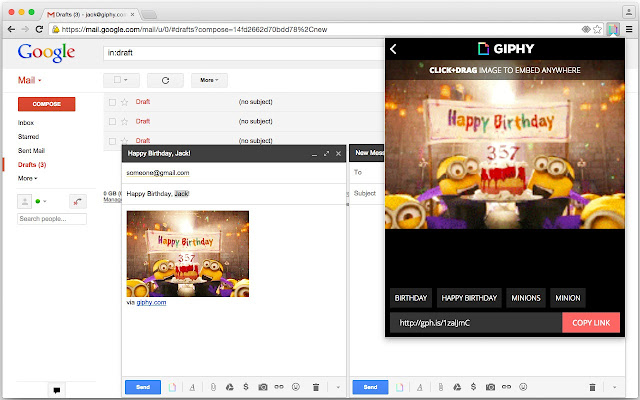Insert photo in Happy Birthday compose window
The height and width of the screenshot is (400, 640).
tap(263, 387)
